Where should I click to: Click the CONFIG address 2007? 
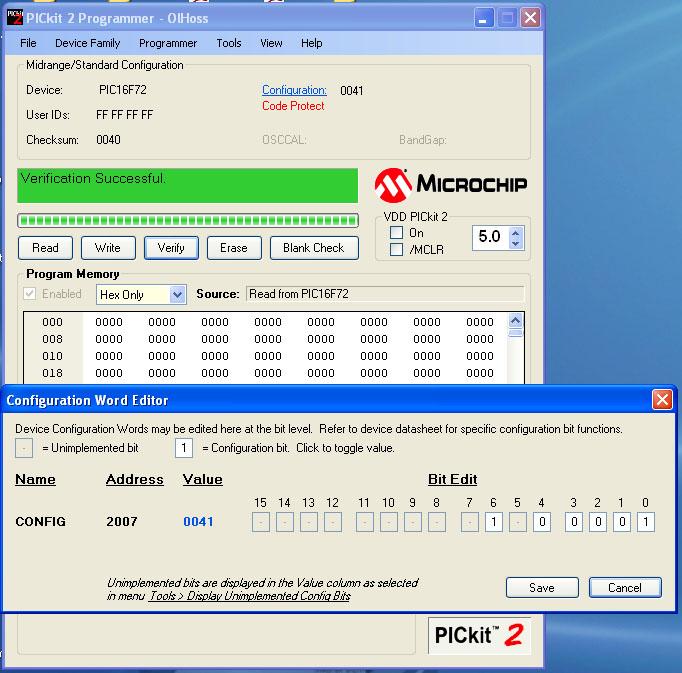tap(122, 521)
